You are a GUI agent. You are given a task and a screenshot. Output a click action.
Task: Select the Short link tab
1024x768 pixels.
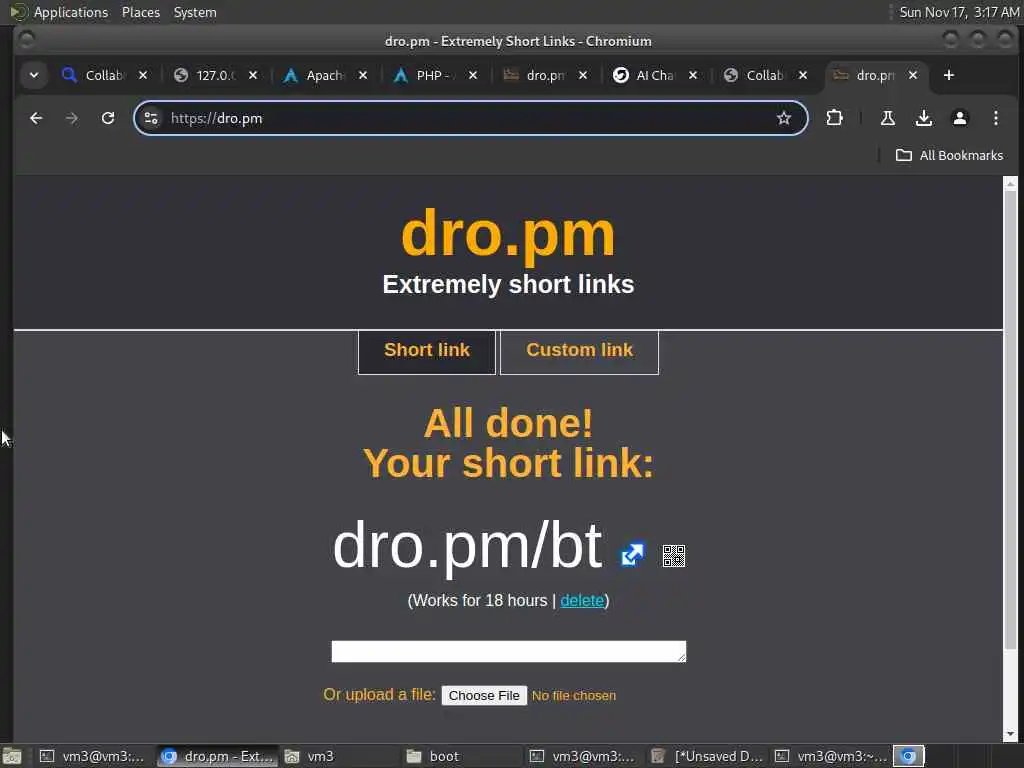[427, 352]
